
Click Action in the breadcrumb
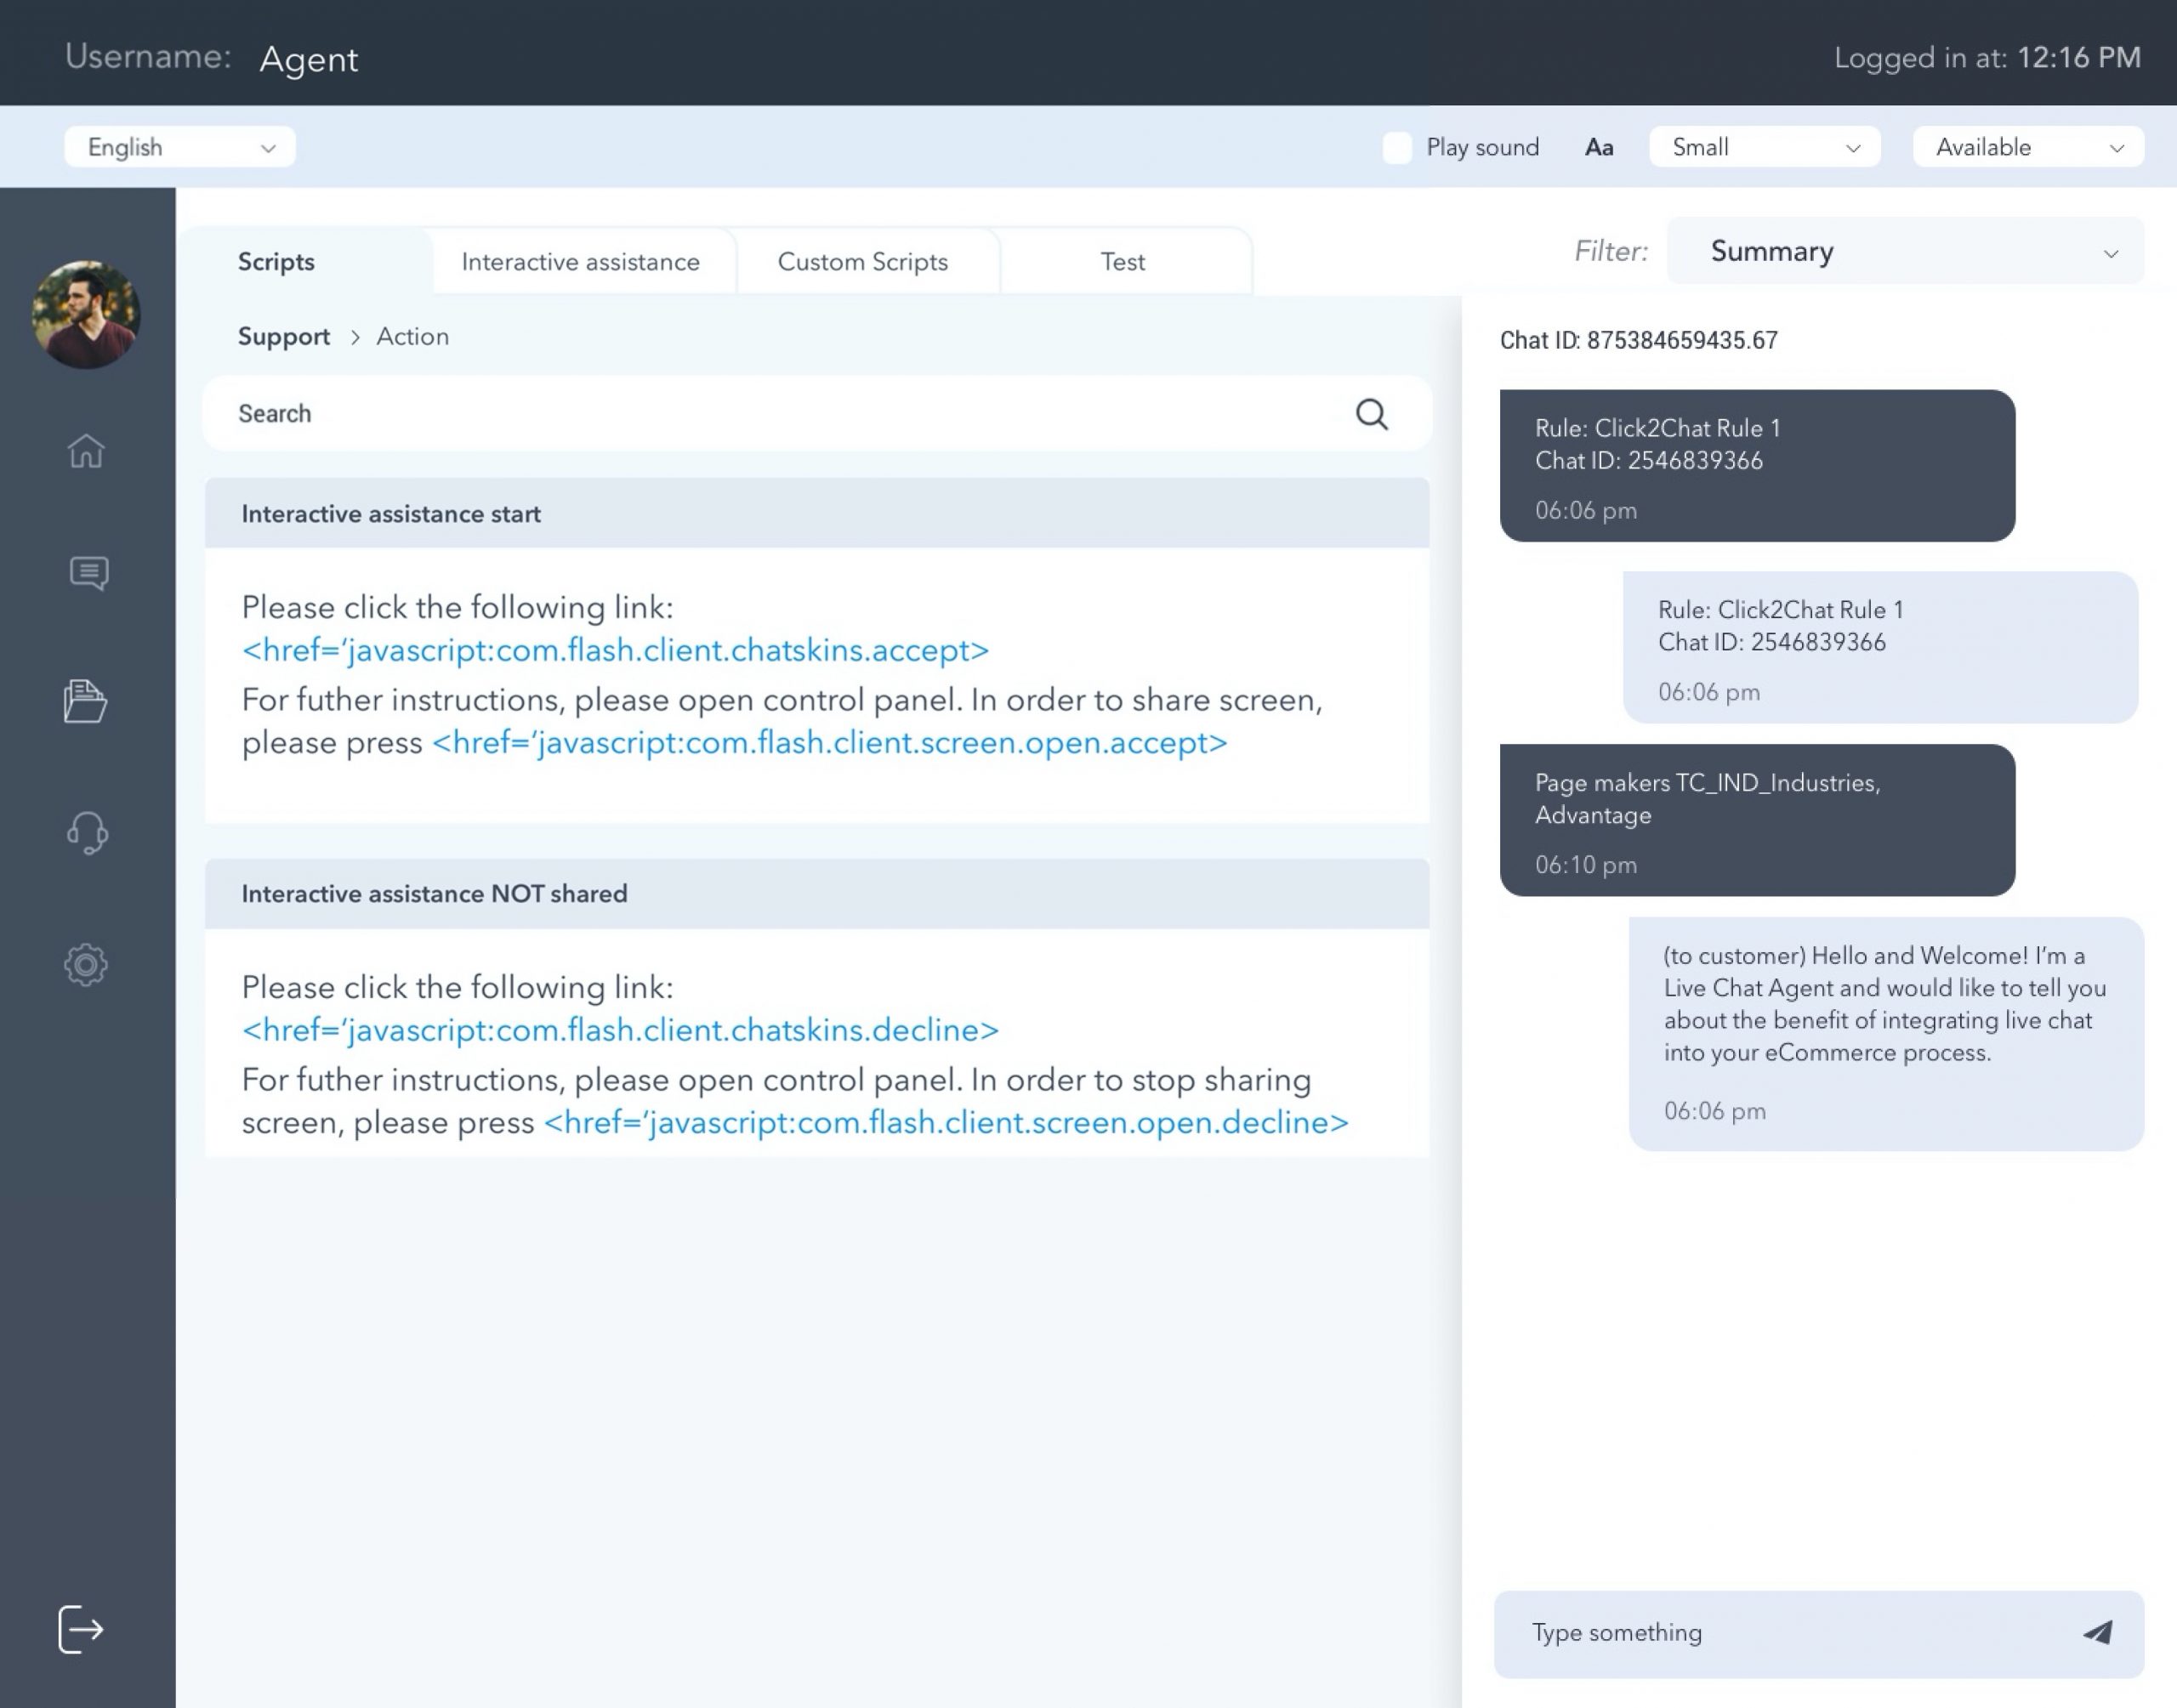pos(412,337)
